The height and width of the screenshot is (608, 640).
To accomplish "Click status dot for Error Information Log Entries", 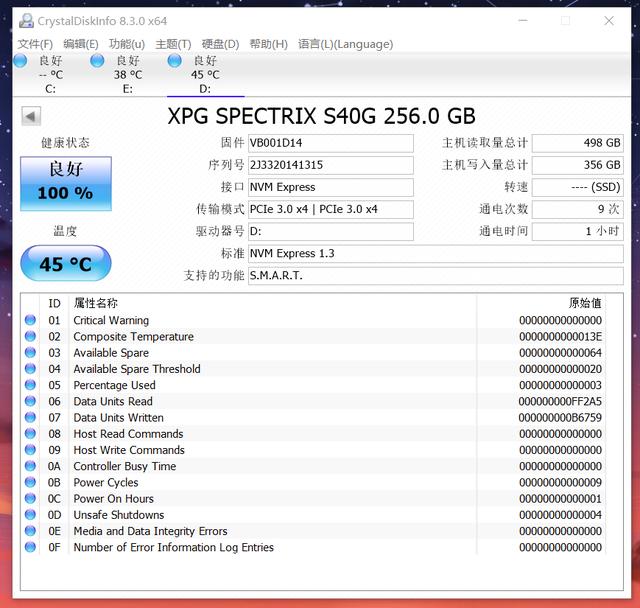I will (30, 547).
